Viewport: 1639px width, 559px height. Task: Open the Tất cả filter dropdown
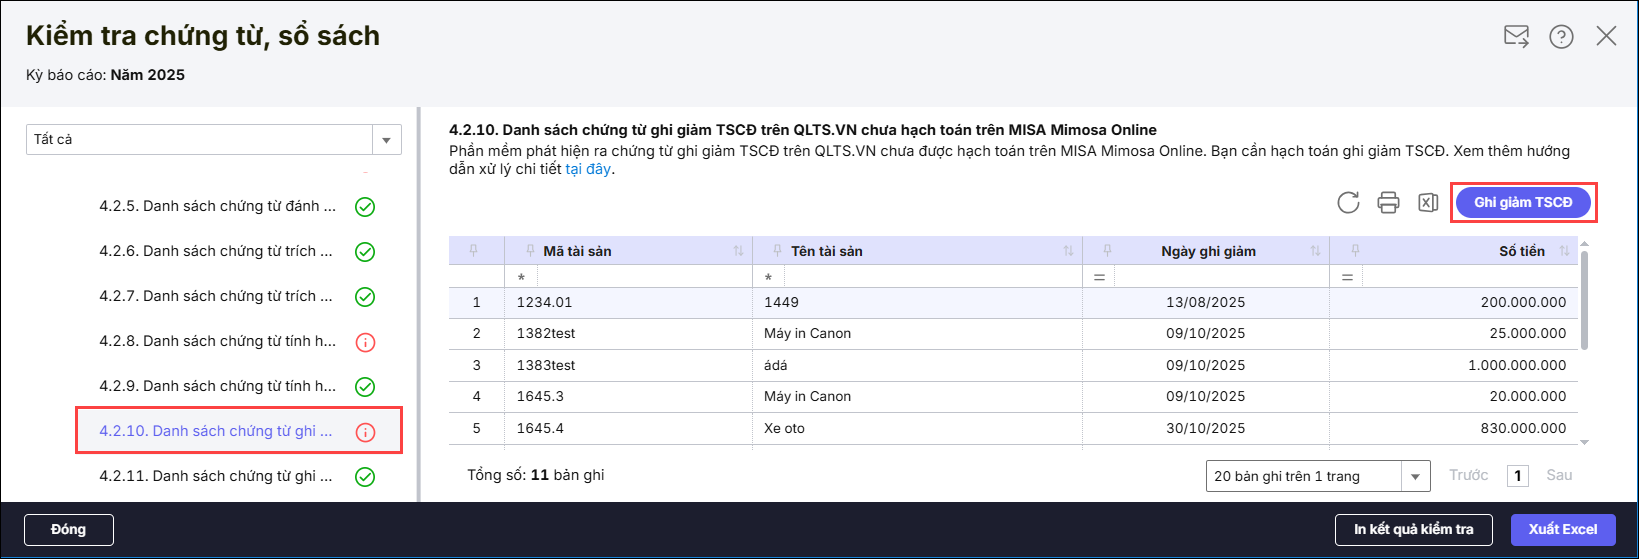pos(386,140)
